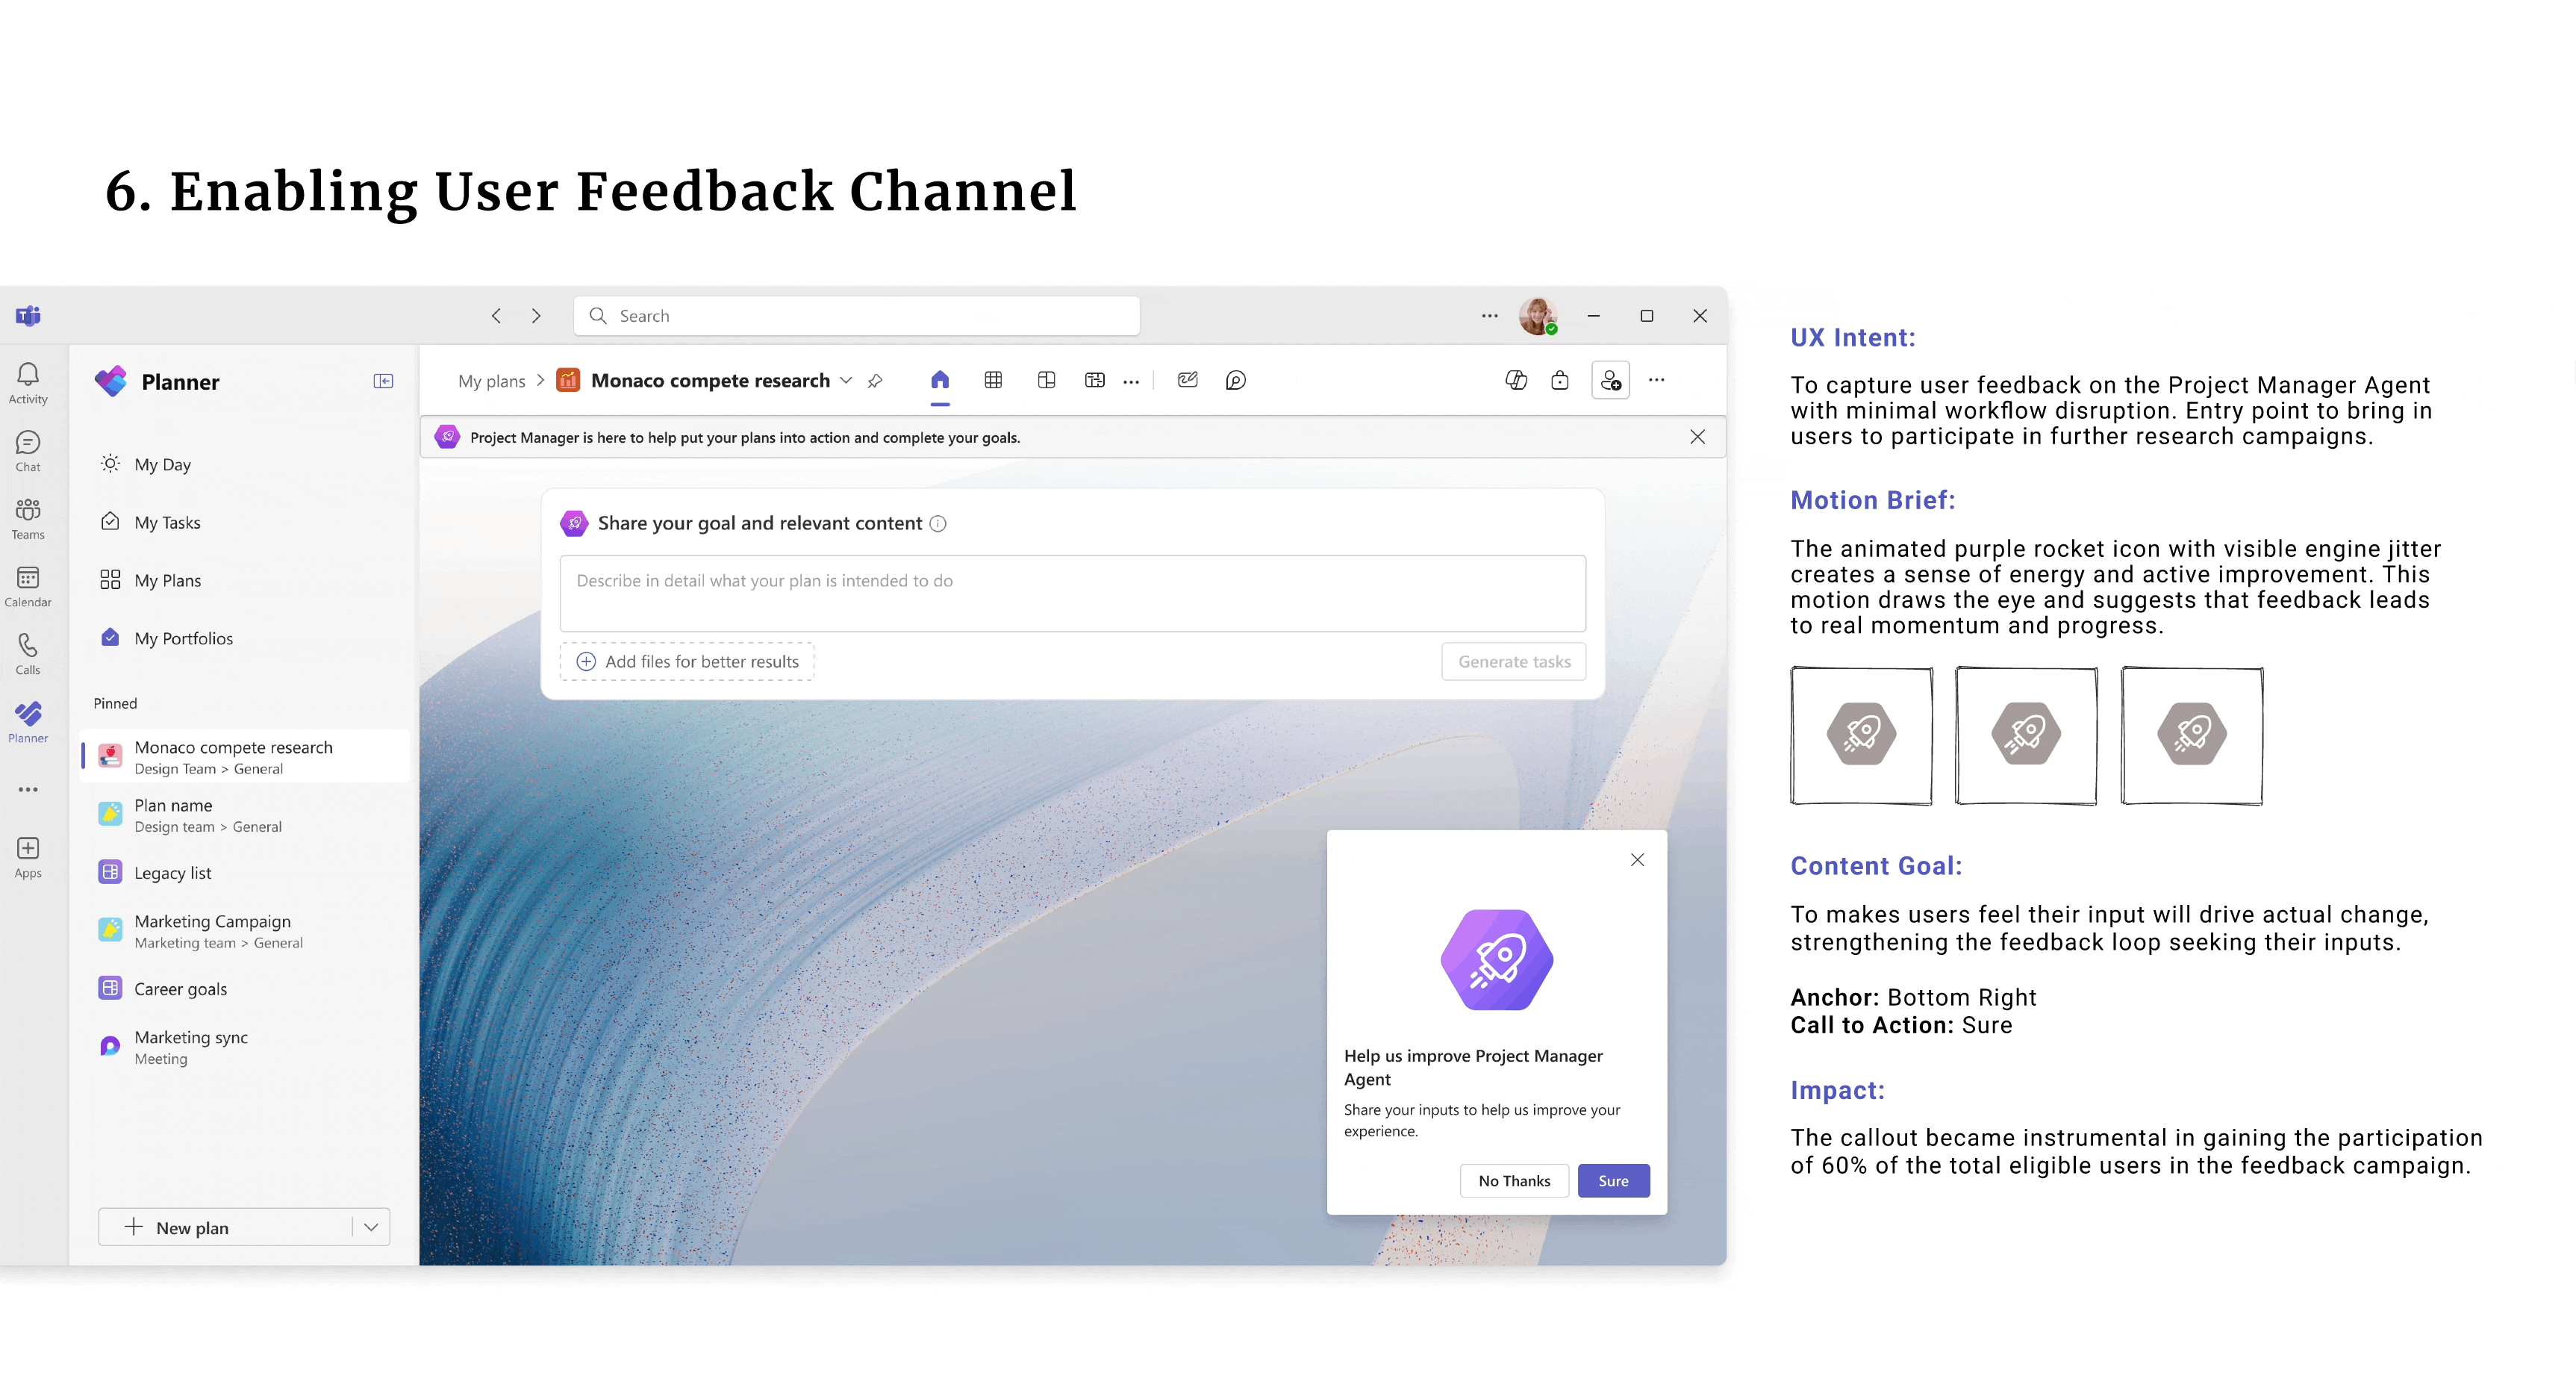Open My Portfolios
Image resolution: width=2576 pixels, height=1376 pixels.
pos(245,638)
